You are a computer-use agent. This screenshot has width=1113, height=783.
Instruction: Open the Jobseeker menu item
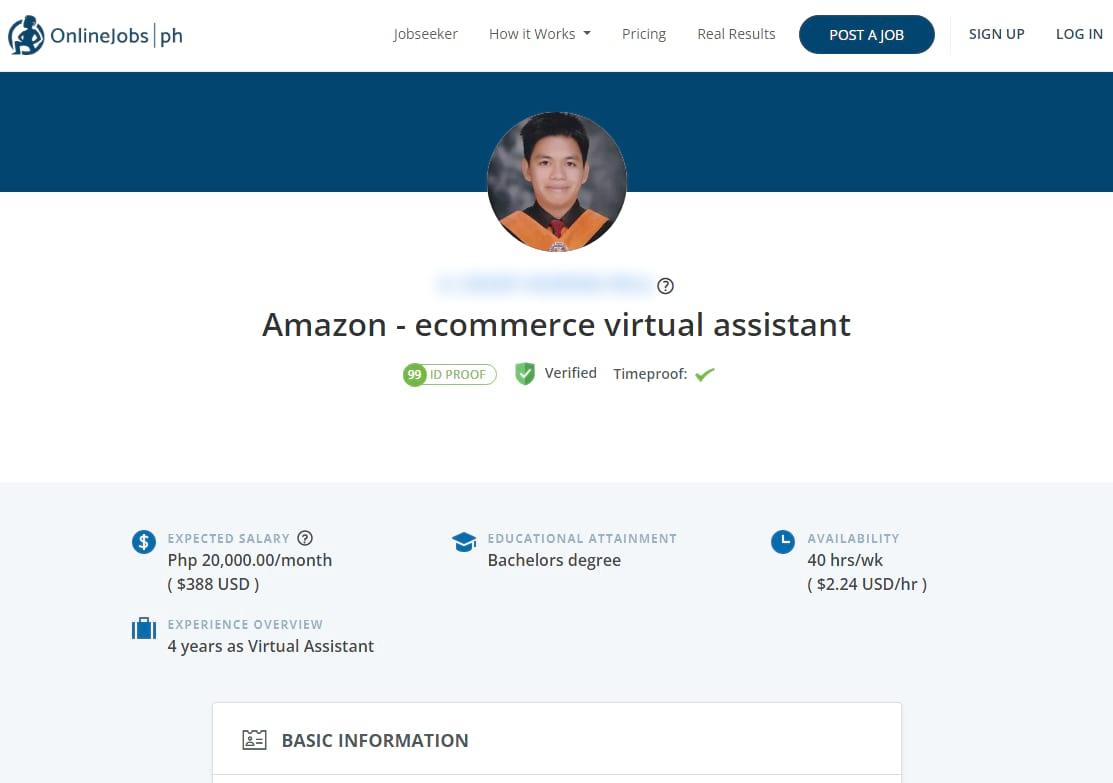coord(425,33)
